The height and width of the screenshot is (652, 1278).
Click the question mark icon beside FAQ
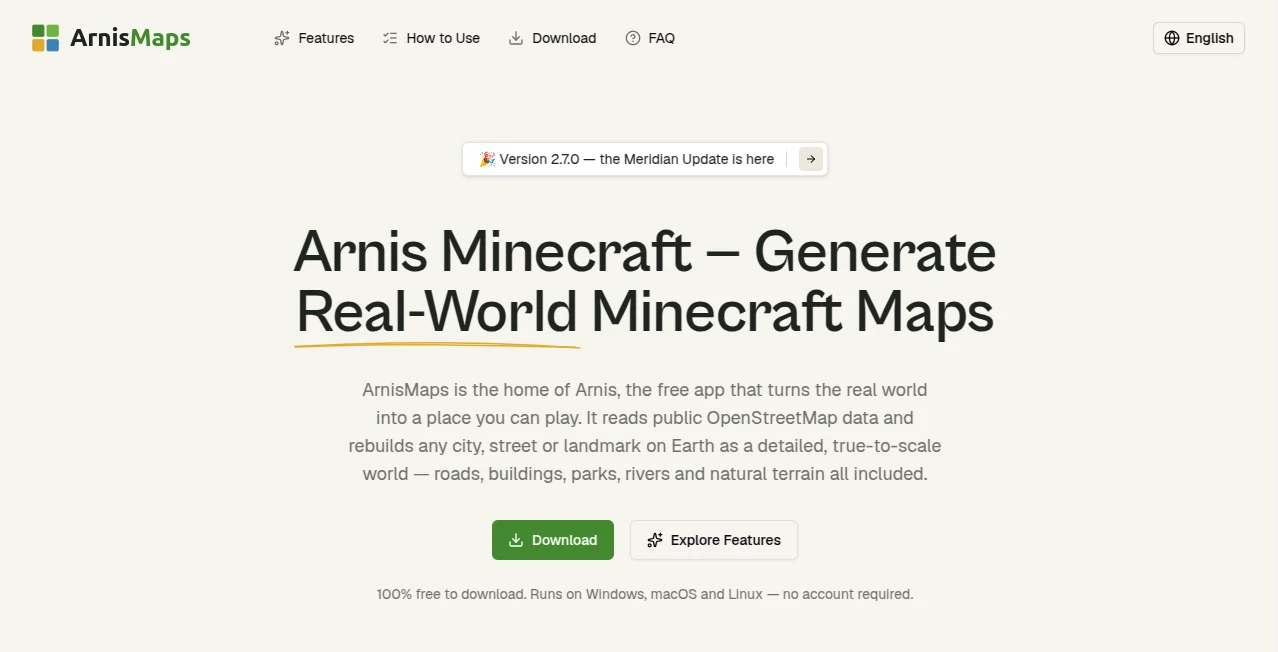633,38
